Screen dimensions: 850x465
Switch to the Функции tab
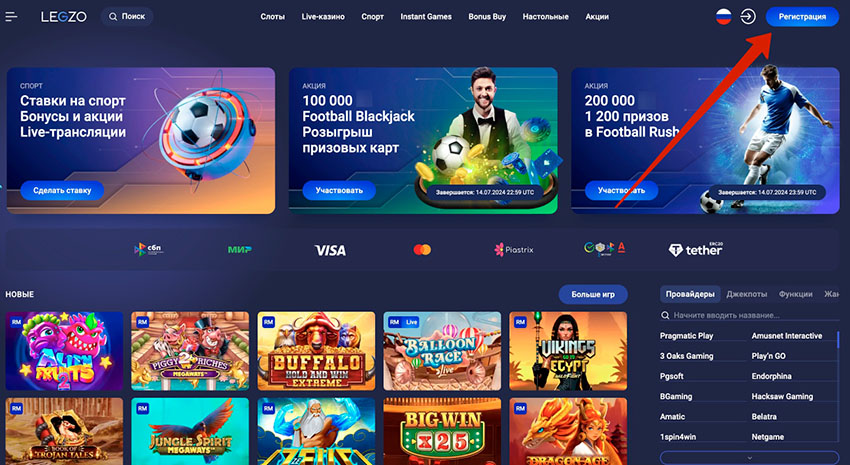795,294
